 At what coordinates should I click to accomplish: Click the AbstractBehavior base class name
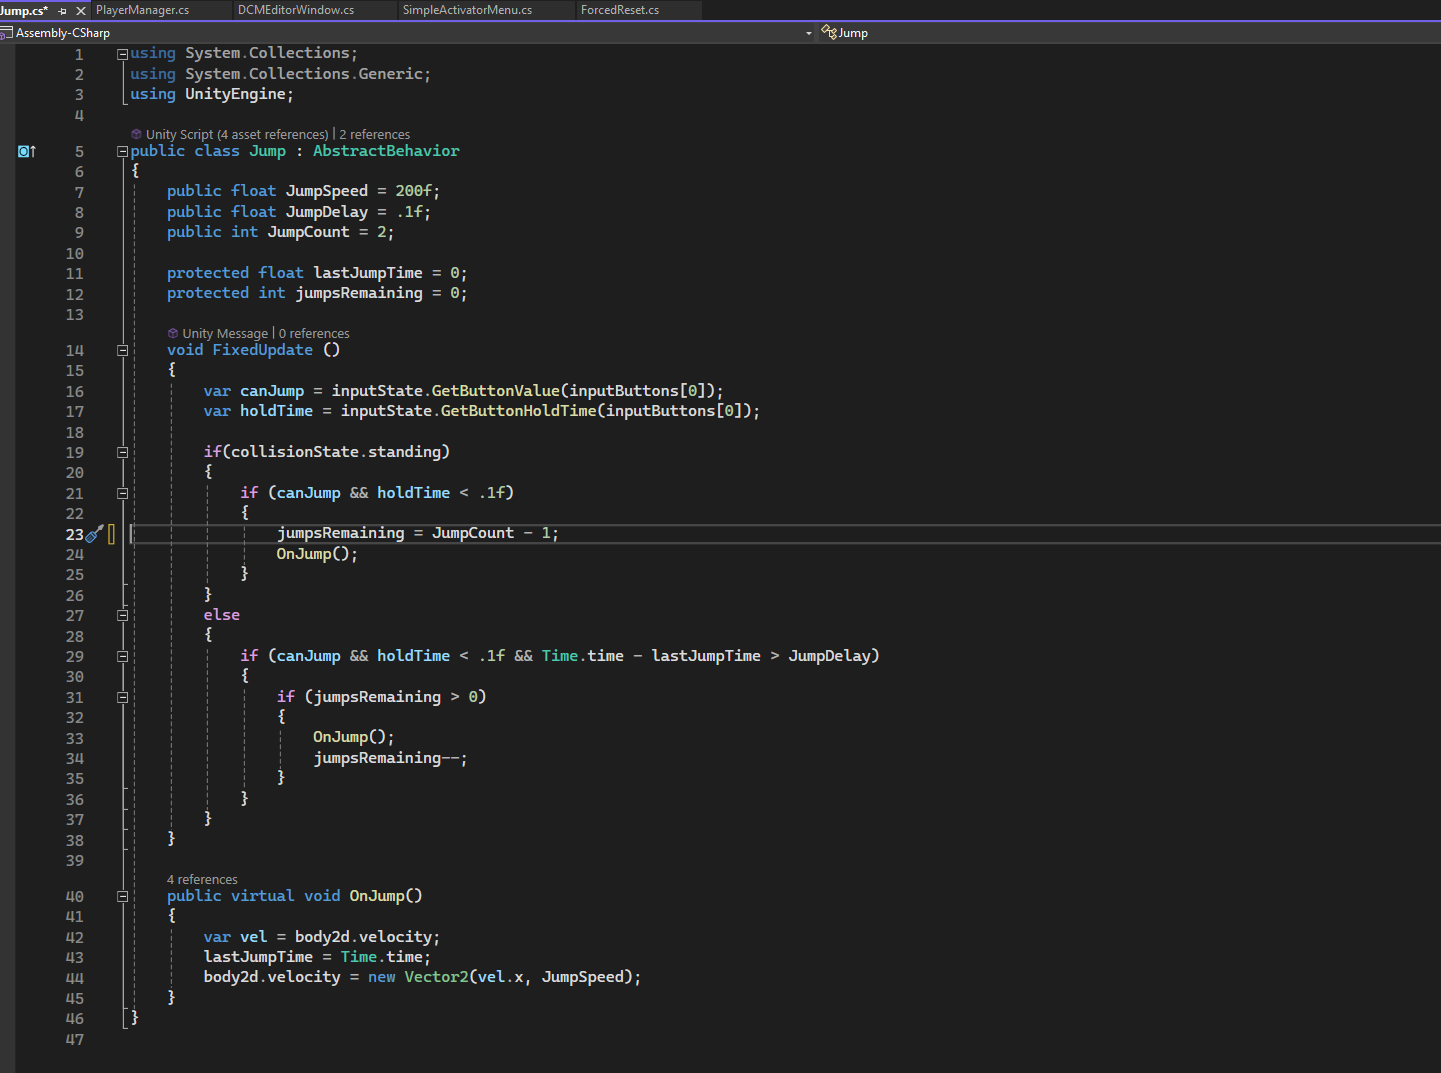[x=386, y=151]
